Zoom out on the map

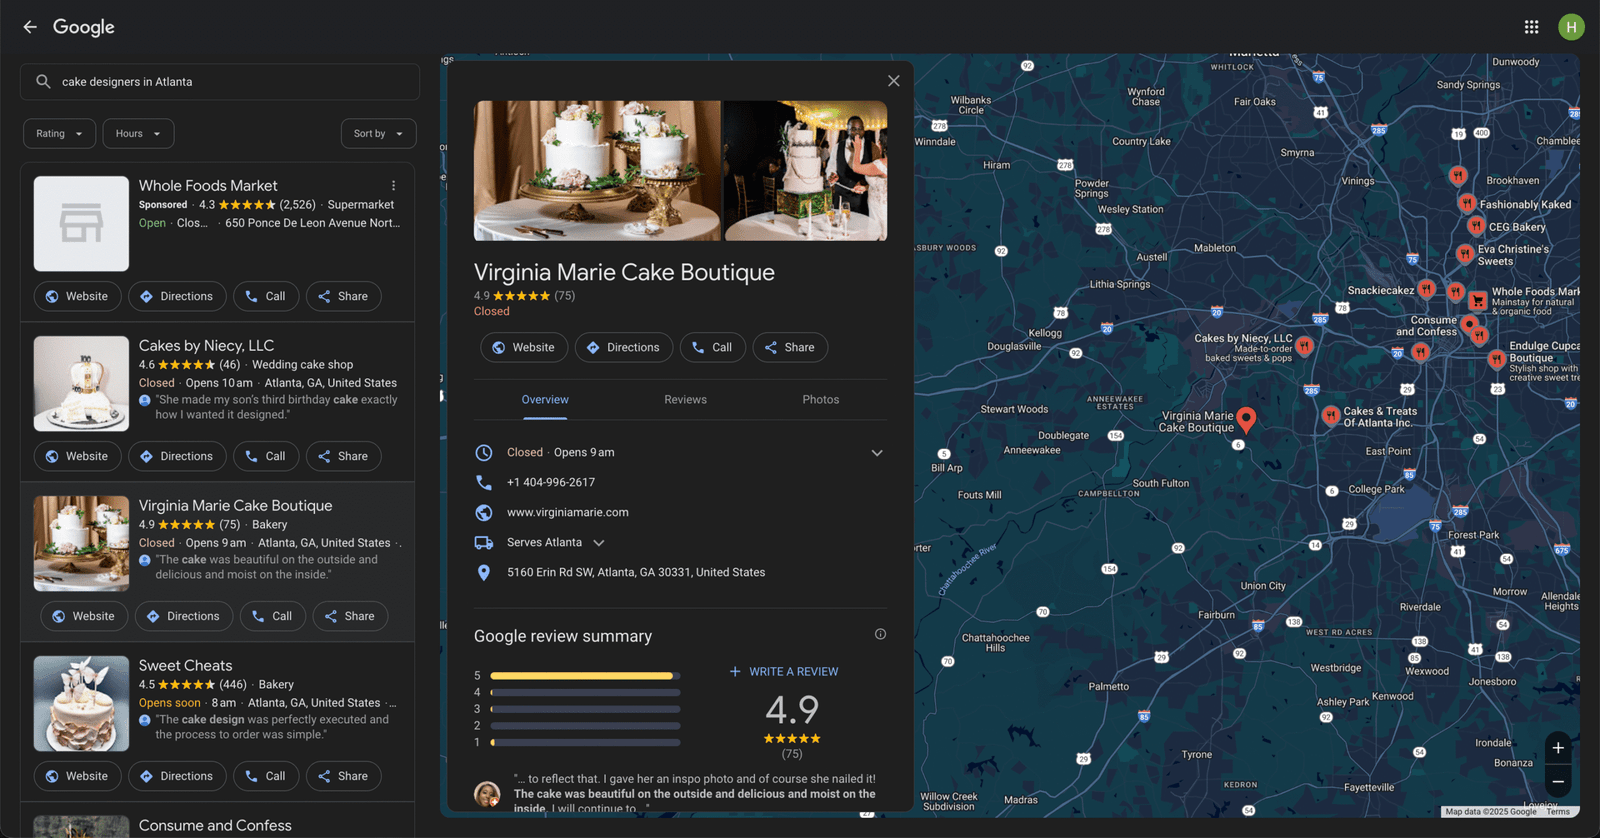(x=1558, y=782)
